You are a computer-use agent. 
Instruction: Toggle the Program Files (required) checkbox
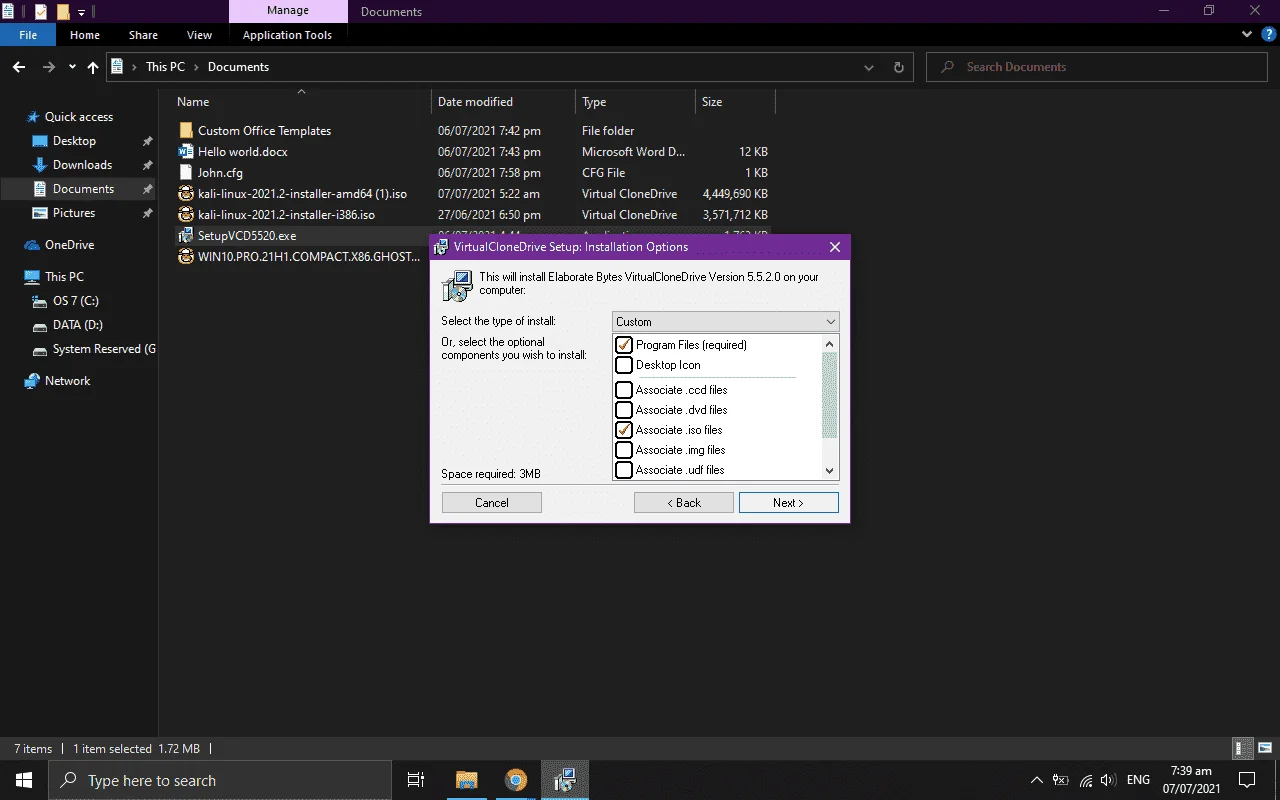point(624,345)
